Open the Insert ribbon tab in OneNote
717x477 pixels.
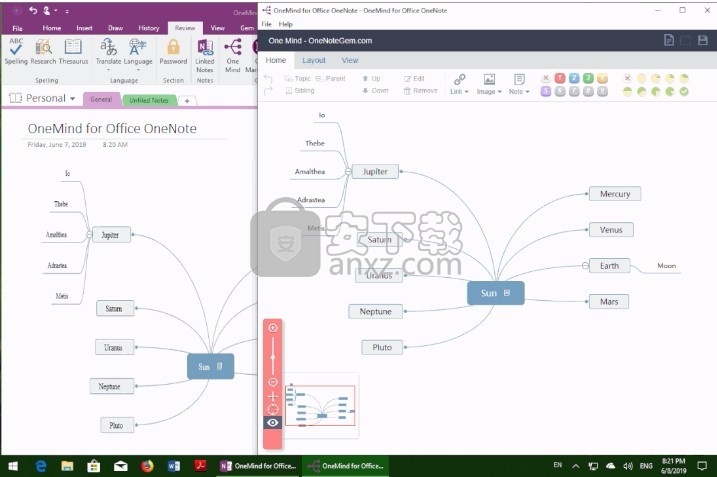[x=84, y=28]
